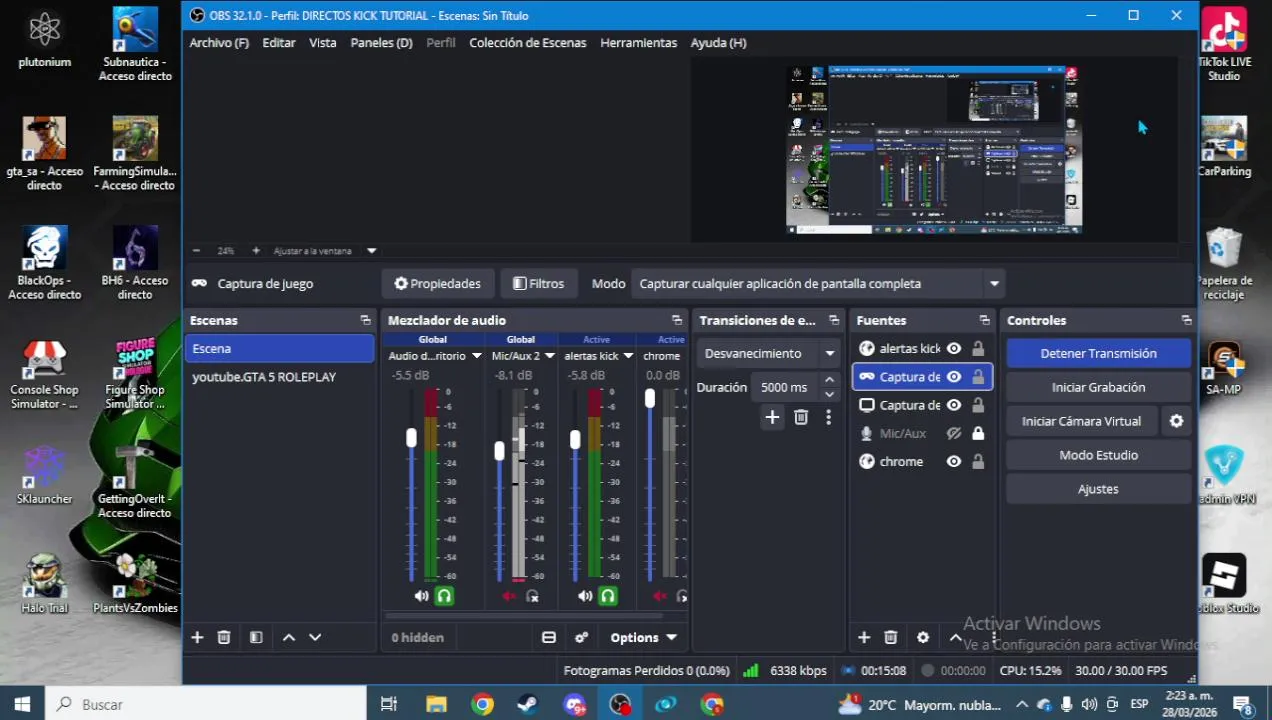Open source Propiedades button

[438, 284]
